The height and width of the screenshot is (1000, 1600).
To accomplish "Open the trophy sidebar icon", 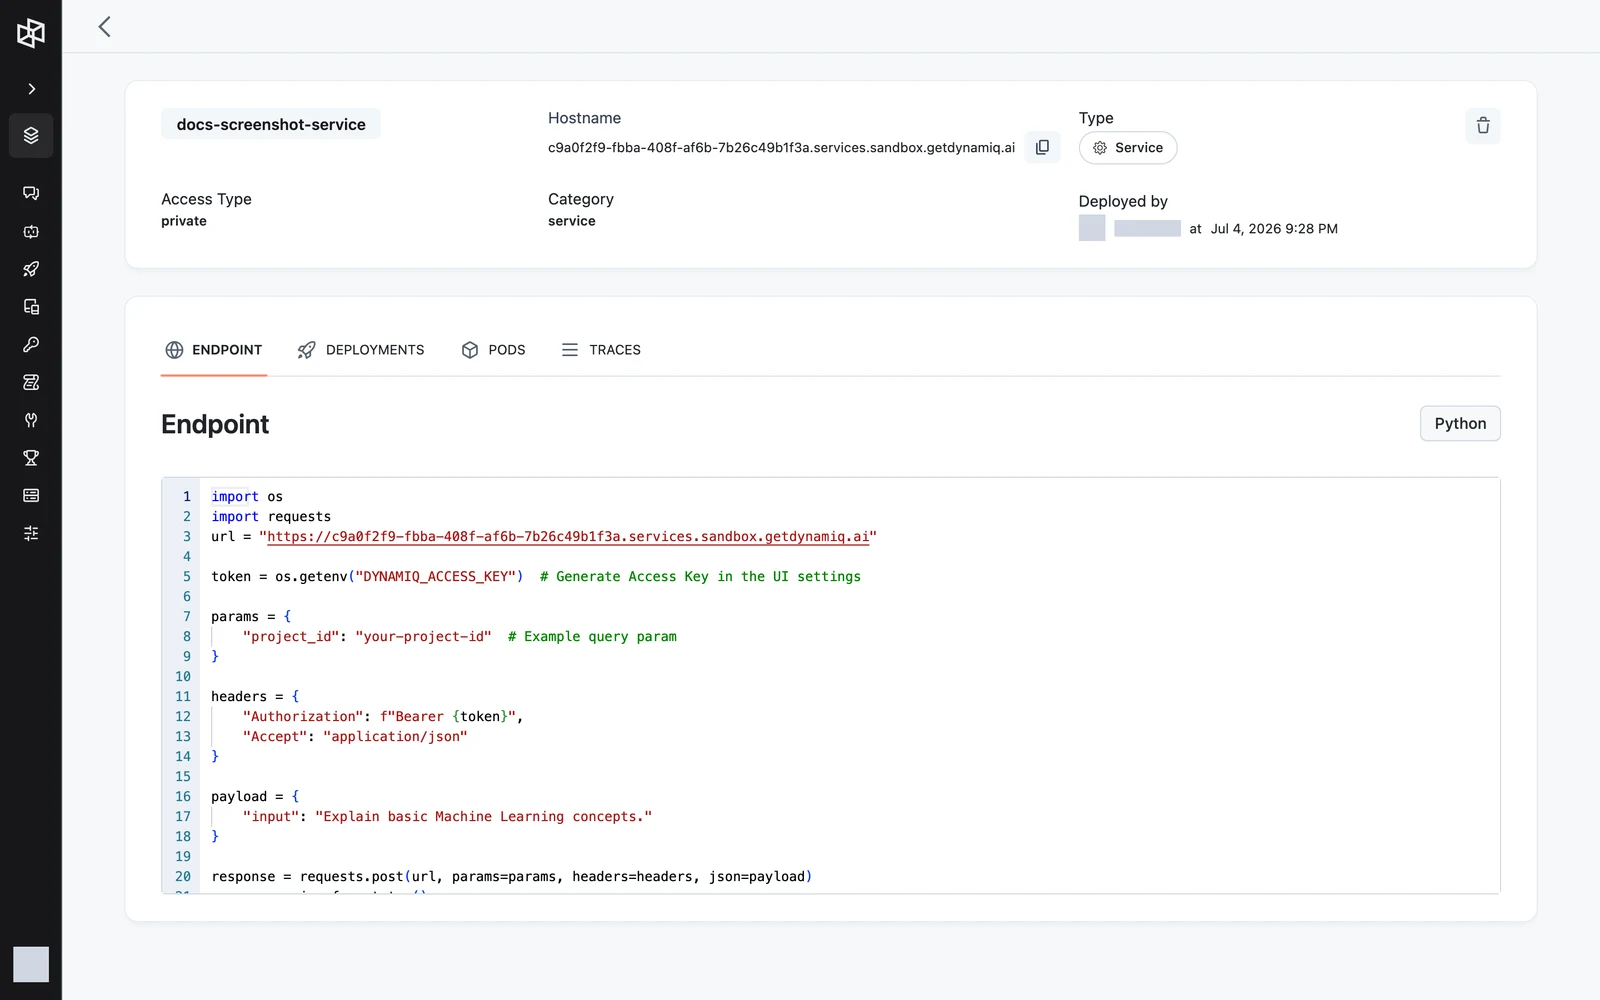I will click(31, 458).
